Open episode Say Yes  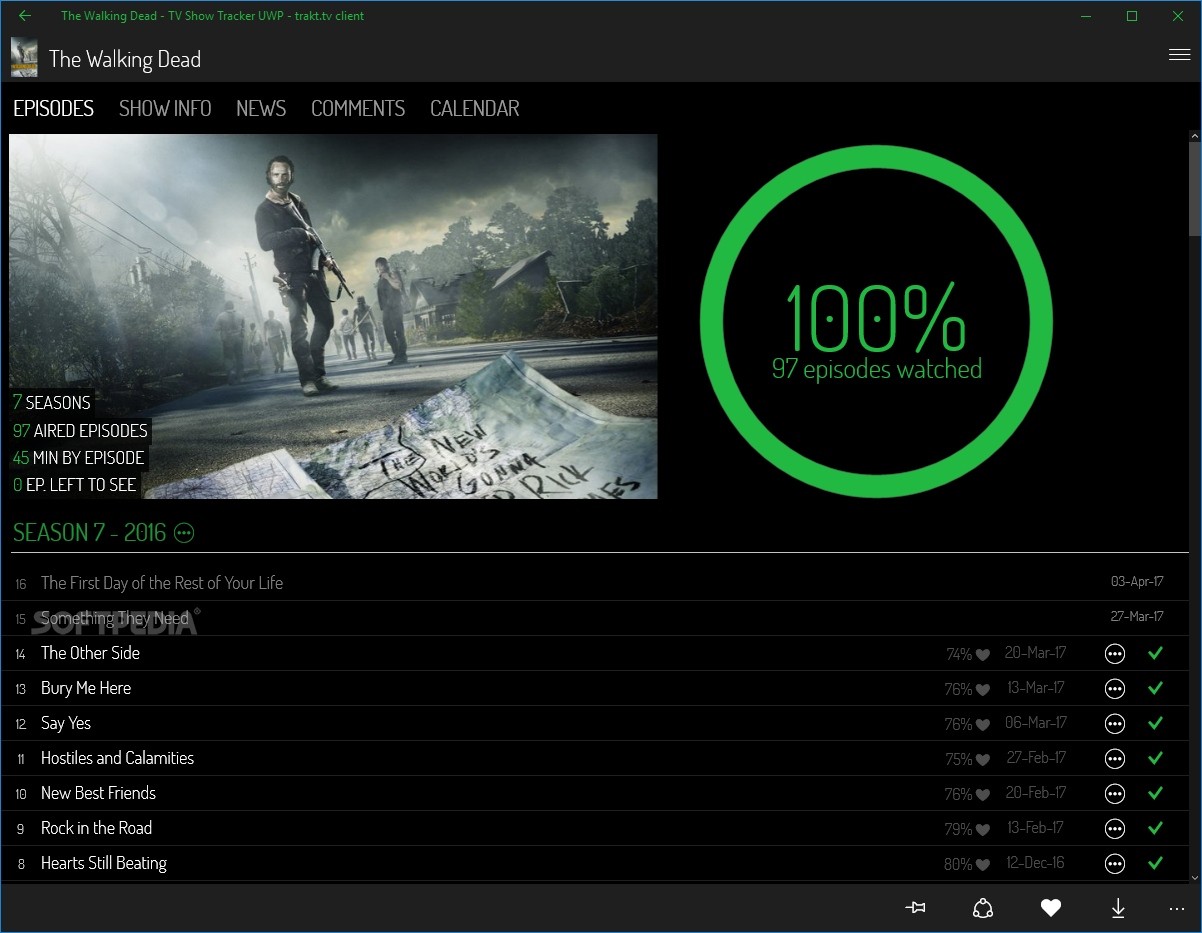pos(66,723)
